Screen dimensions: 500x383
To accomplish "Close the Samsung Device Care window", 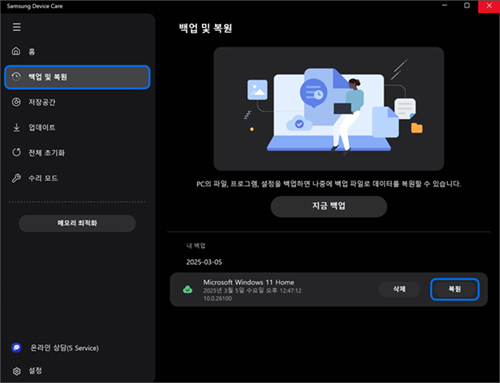I will point(489,6).
